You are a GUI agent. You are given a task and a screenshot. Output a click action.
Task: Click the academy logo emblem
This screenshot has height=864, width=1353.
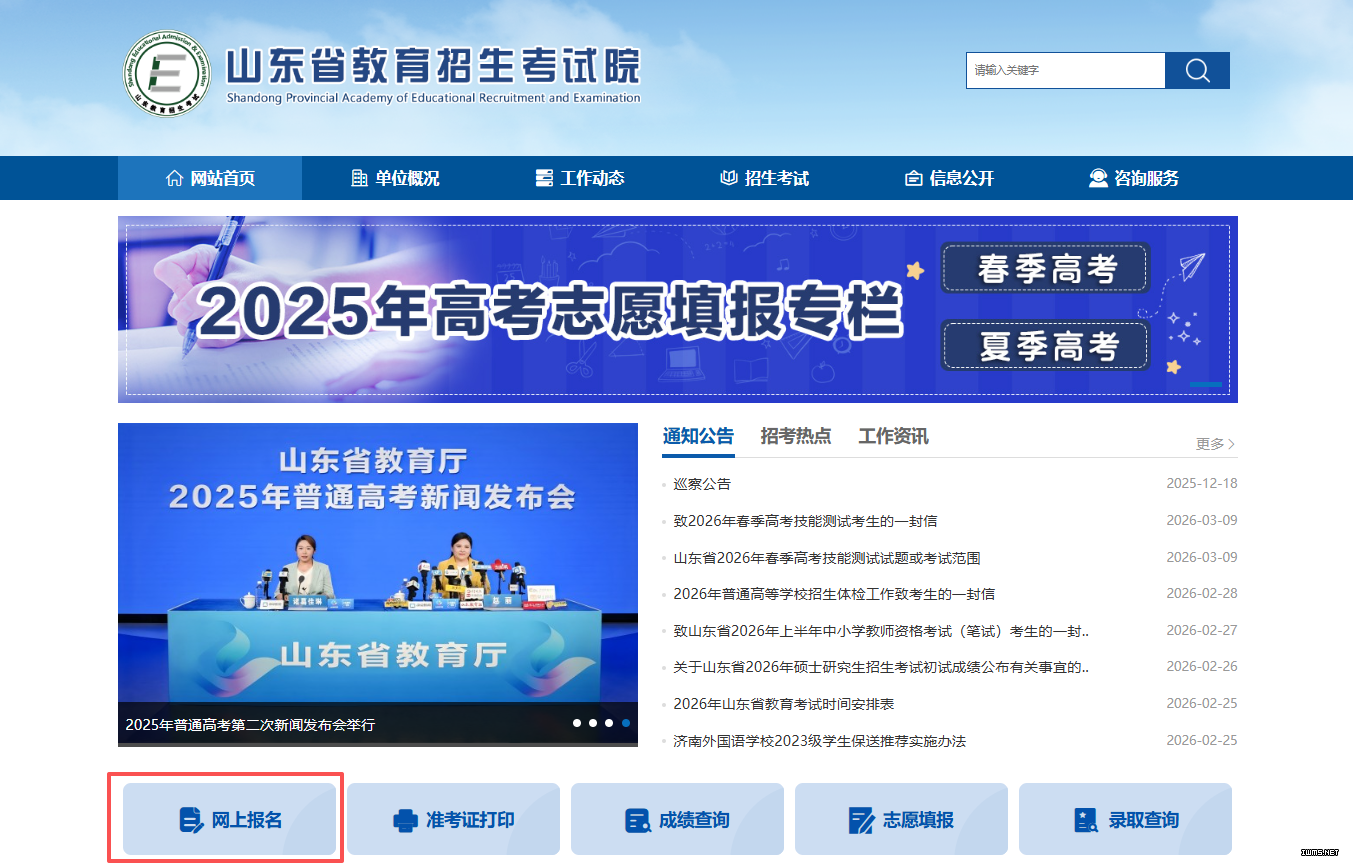(168, 73)
